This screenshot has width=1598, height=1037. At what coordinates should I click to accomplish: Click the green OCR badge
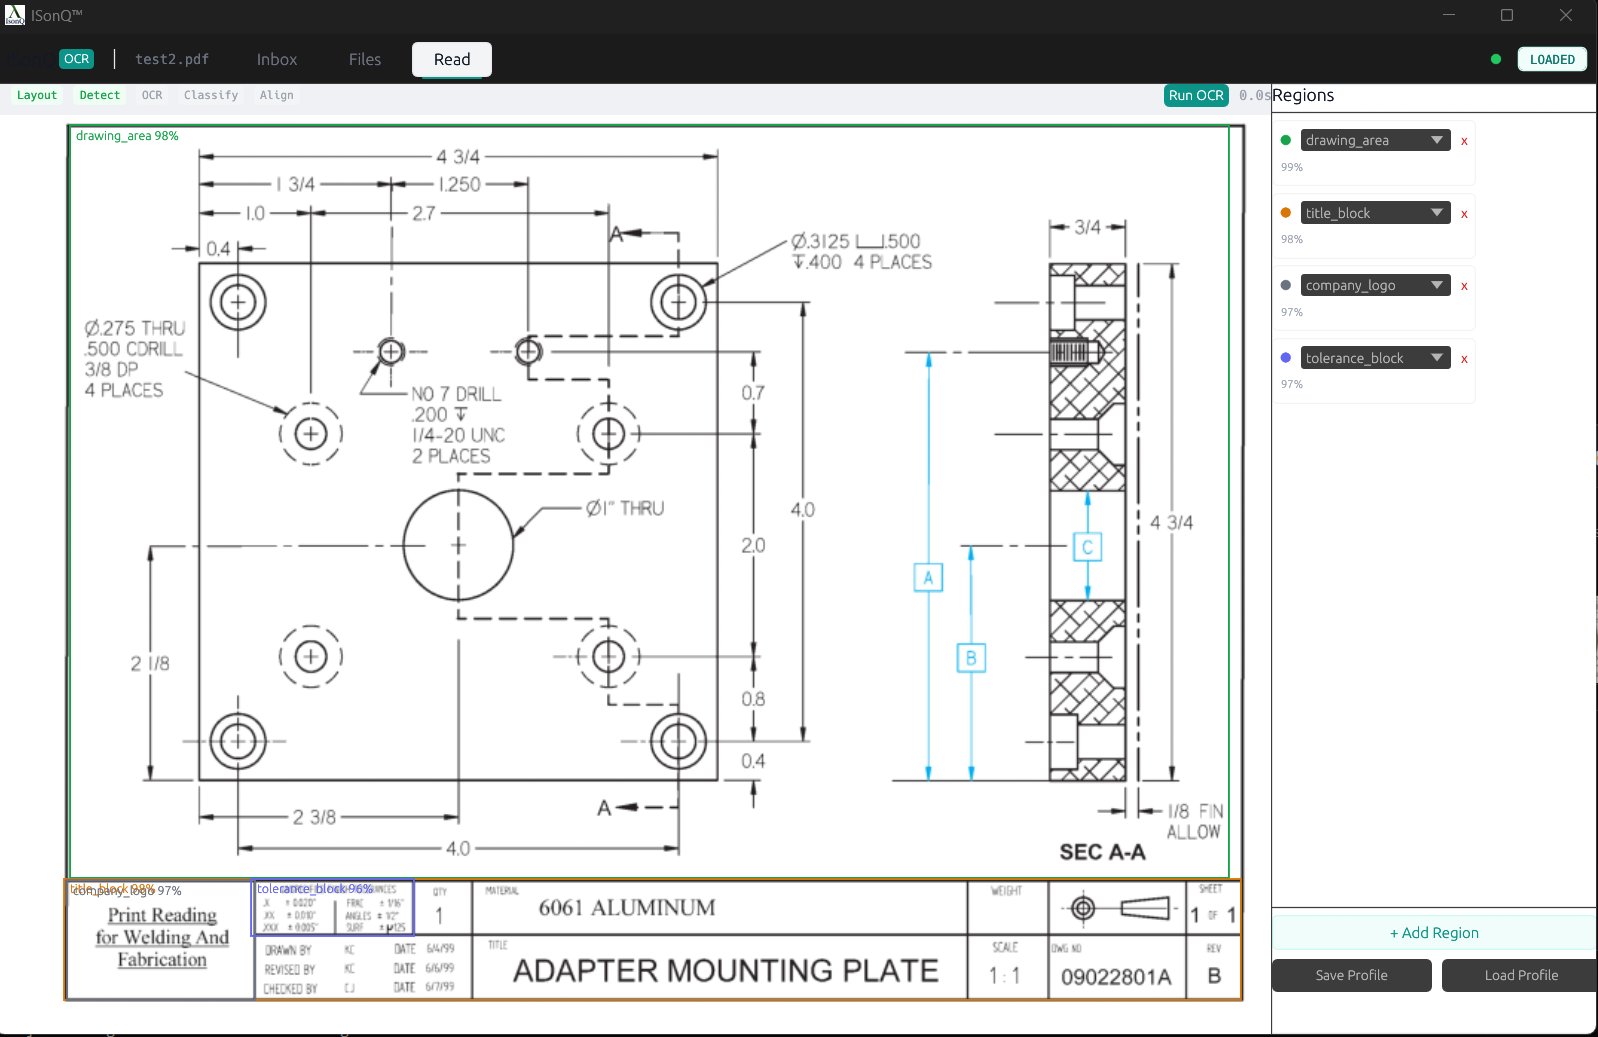[x=76, y=59]
